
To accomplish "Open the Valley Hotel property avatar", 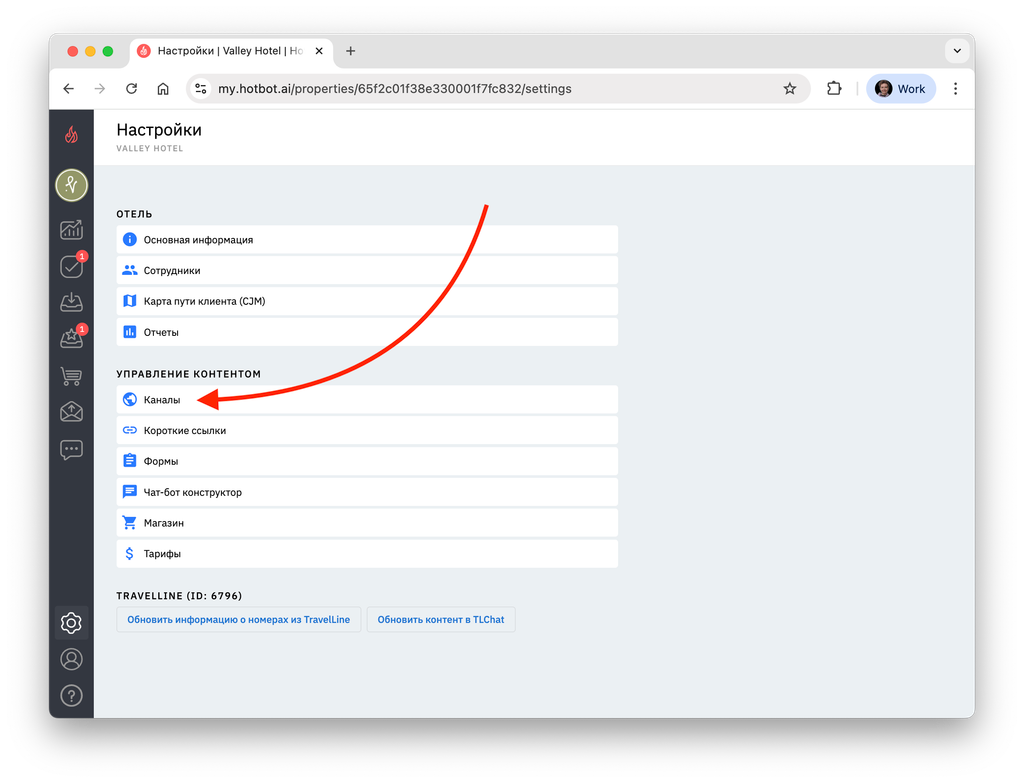I will pyautogui.click(x=71, y=185).
